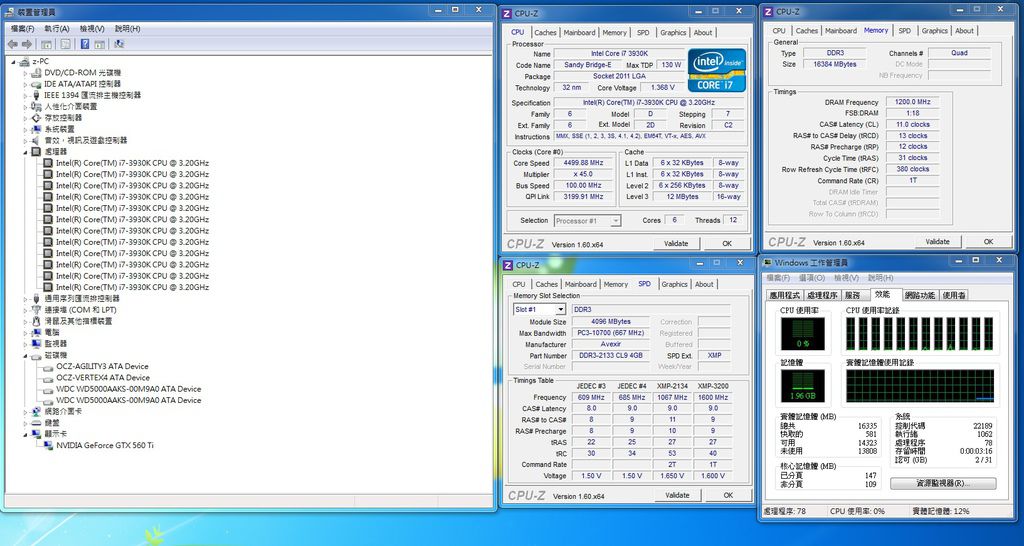Expand the IDE ATA/ATAPI 控制器 node
The height and width of the screenshot is (546, 1024).
[26, 84]
